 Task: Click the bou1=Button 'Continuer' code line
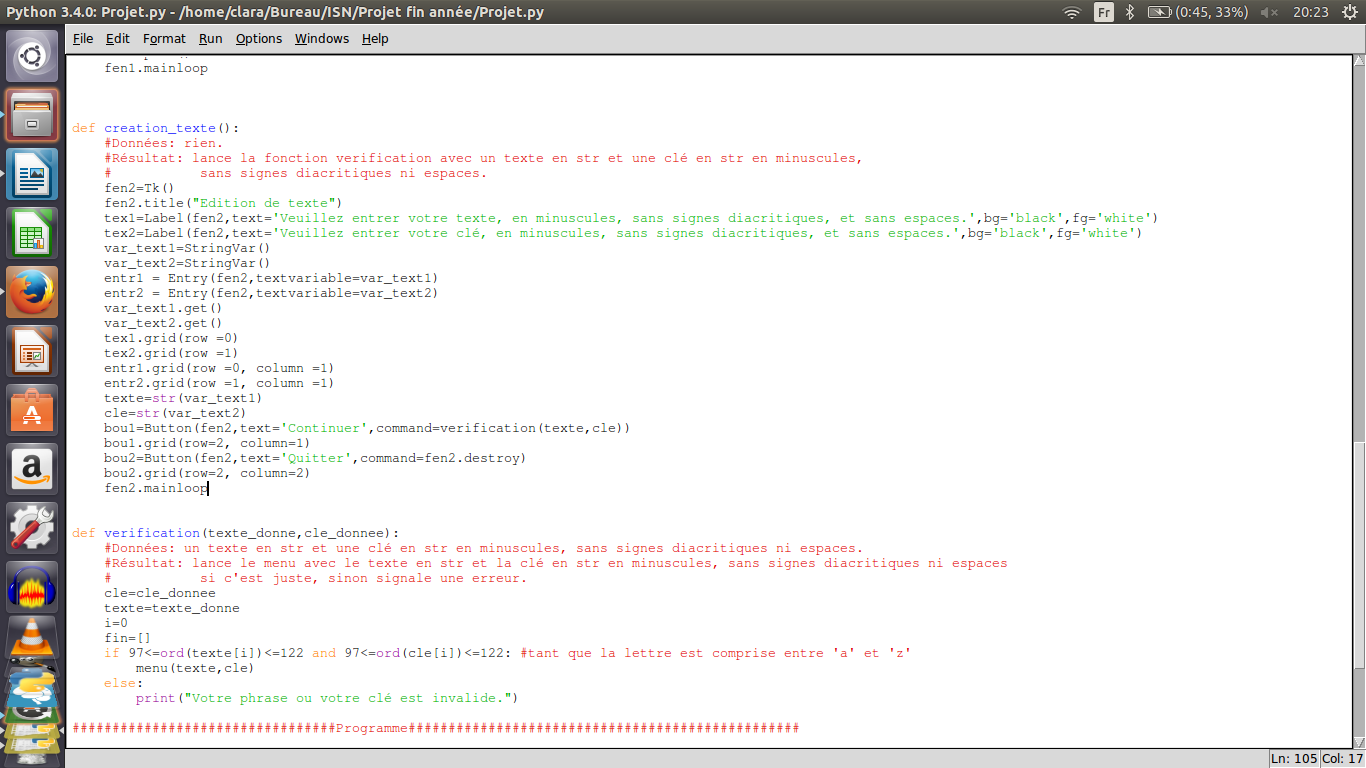click(367, 428)
